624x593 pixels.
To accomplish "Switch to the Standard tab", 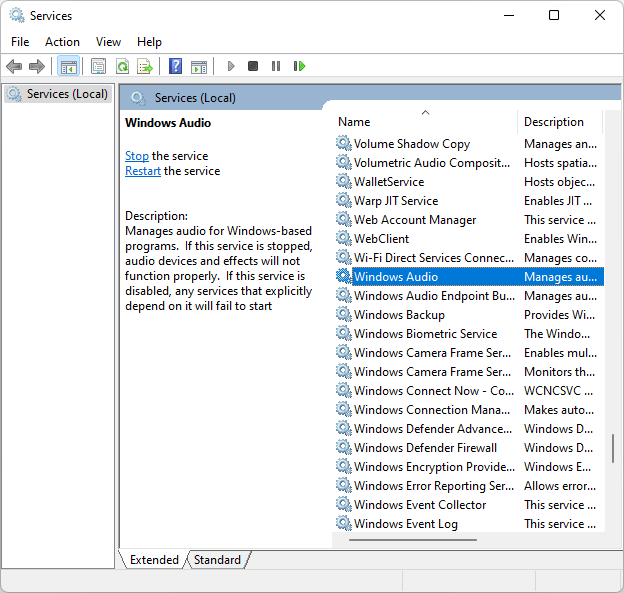I will click(217, 560).
